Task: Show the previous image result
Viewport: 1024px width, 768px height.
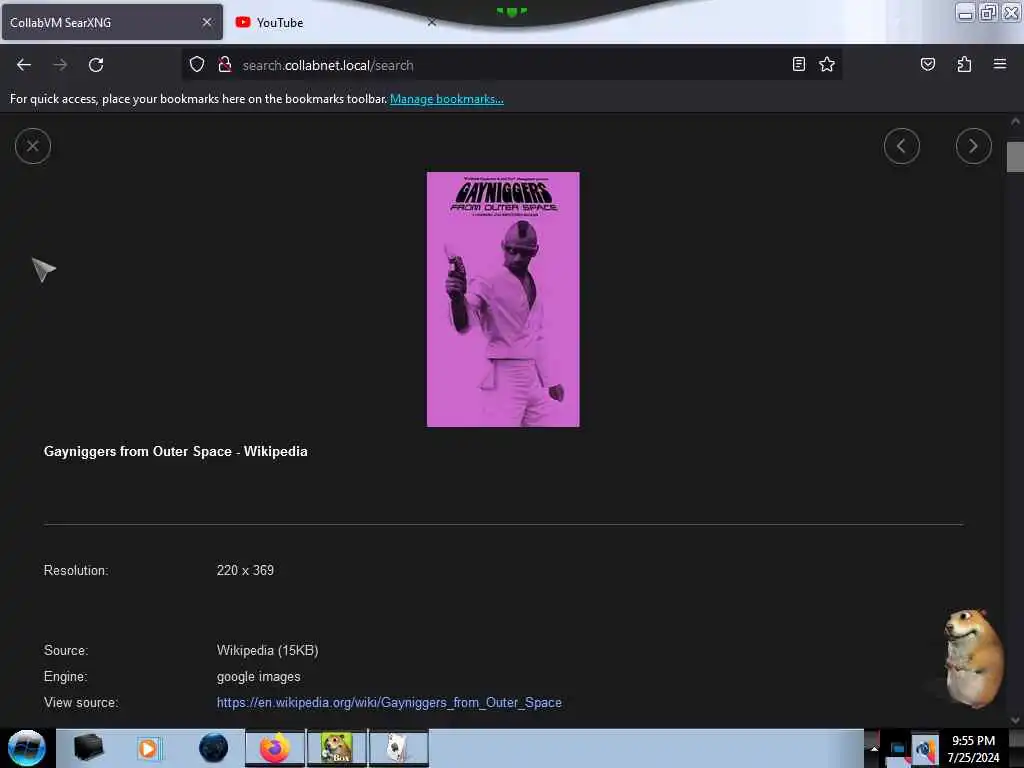Action: click(x=901, y=146)
